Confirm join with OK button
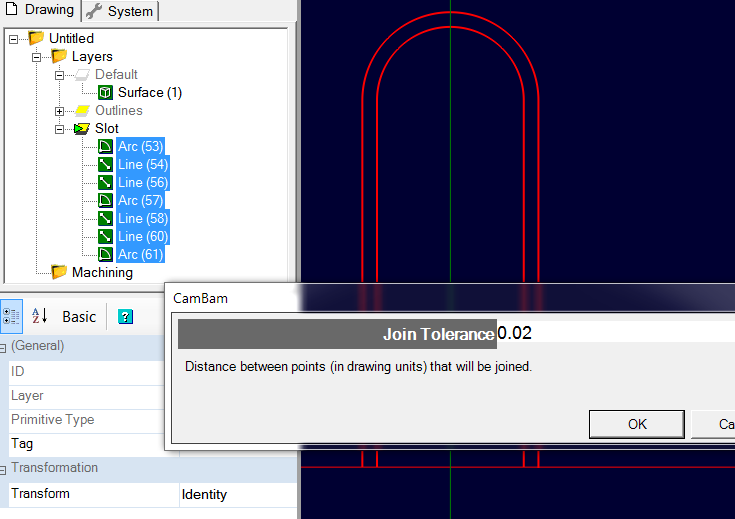The width and height of the screenshot is (735, 519). pyautogui.click(x=637, y=424)
